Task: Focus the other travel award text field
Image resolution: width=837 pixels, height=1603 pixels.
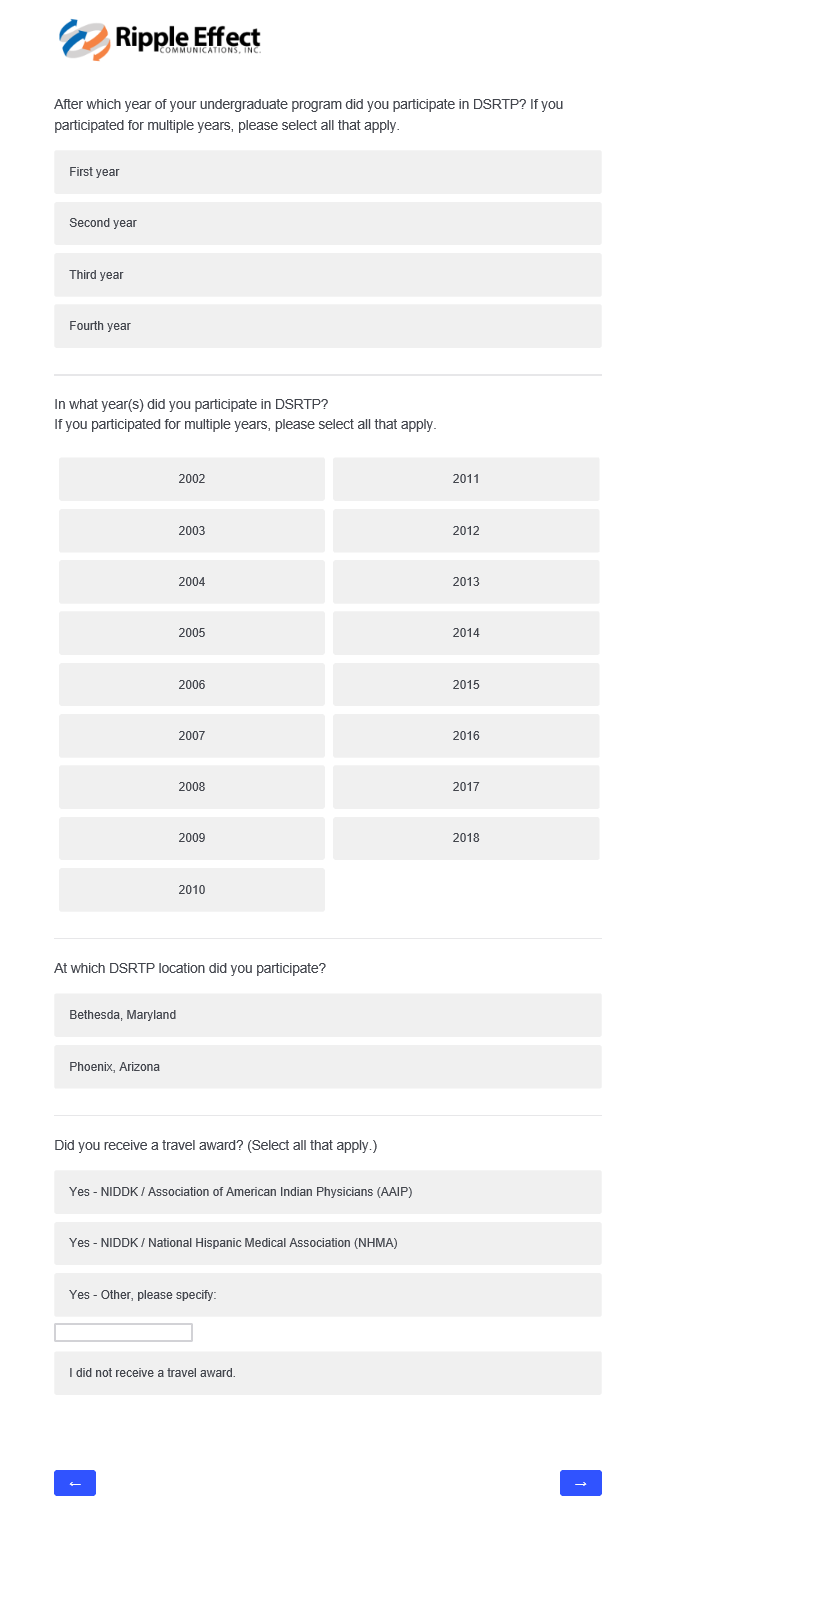Action: tap(123, 1333)
